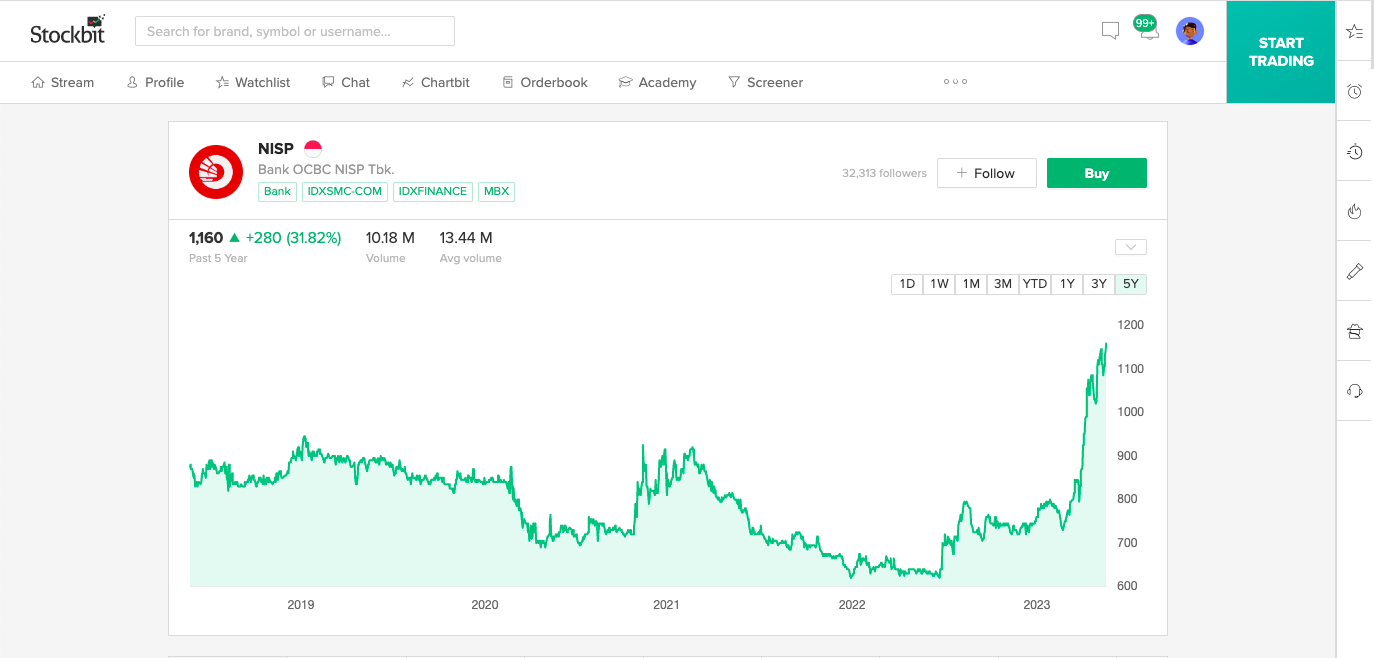Click the search input field
The image size is (1374, 658).
click(294, 31)
